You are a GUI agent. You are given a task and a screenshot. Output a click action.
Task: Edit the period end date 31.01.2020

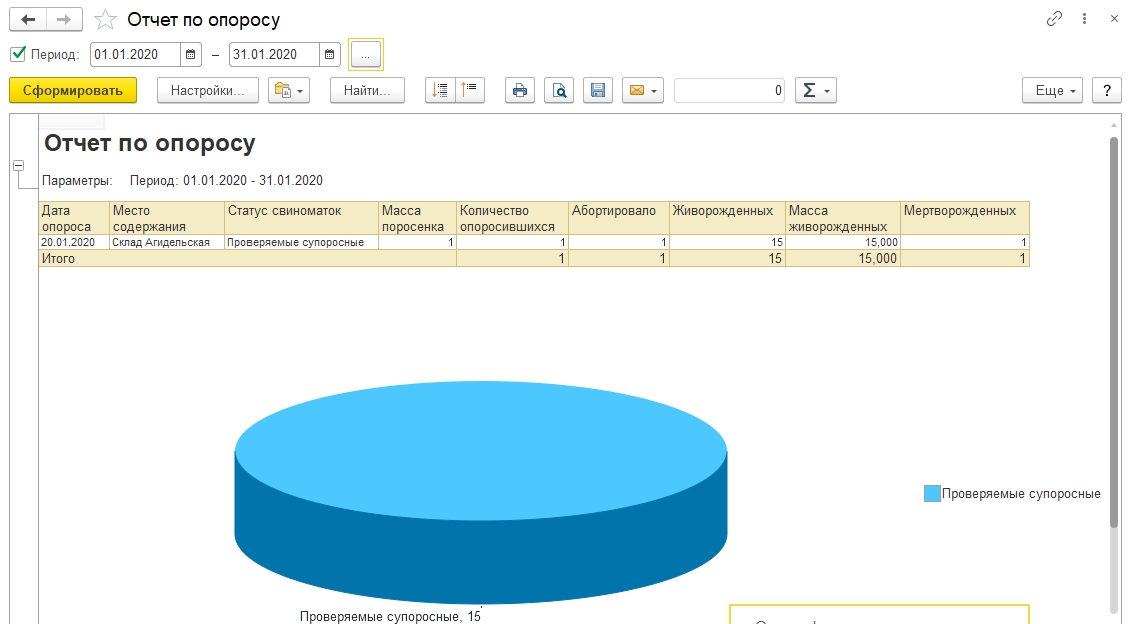(x=274, y=54)
